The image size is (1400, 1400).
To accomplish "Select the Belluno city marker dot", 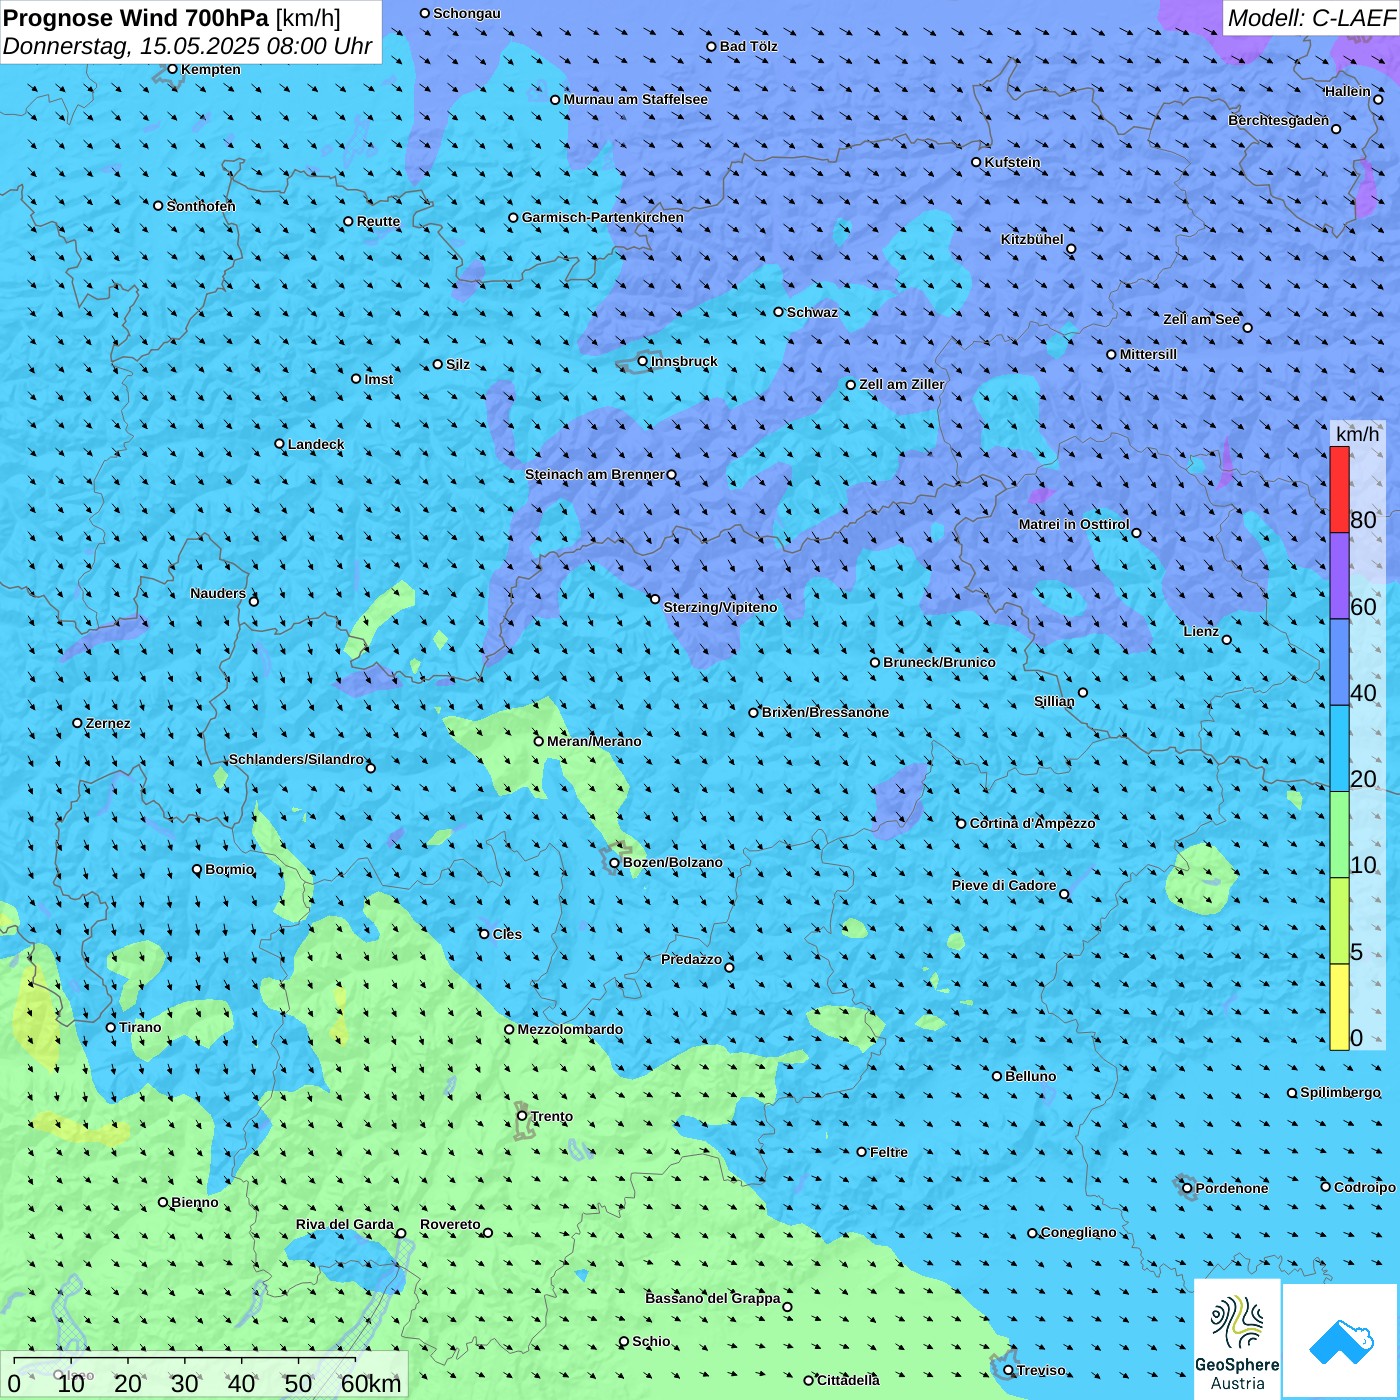I will 997,1076.
